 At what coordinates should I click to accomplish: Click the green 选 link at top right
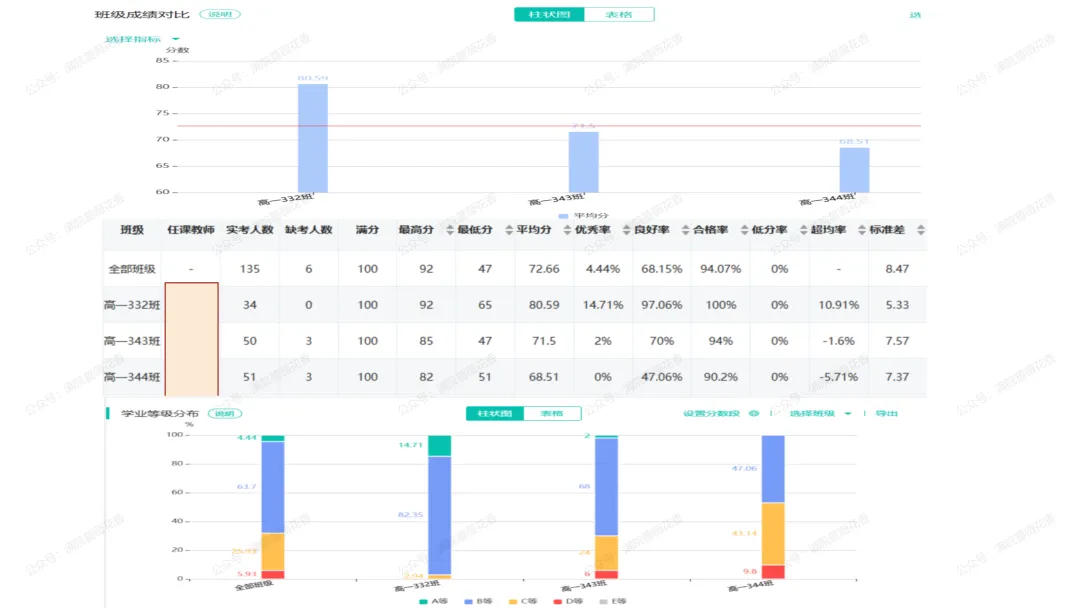point(917,14)
